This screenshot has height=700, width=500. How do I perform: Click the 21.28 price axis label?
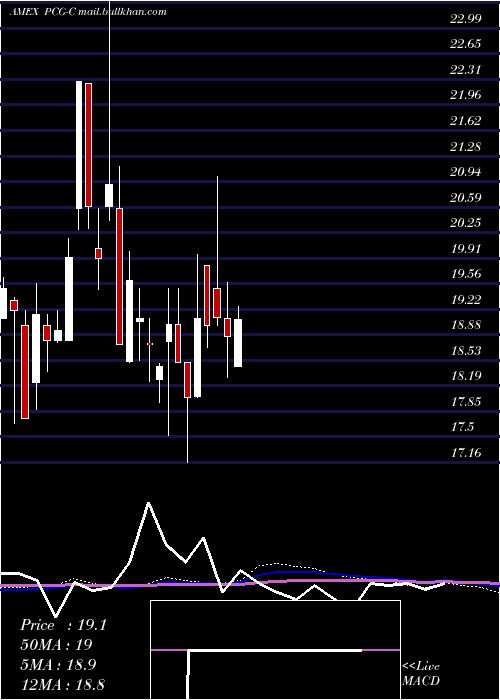466,146
